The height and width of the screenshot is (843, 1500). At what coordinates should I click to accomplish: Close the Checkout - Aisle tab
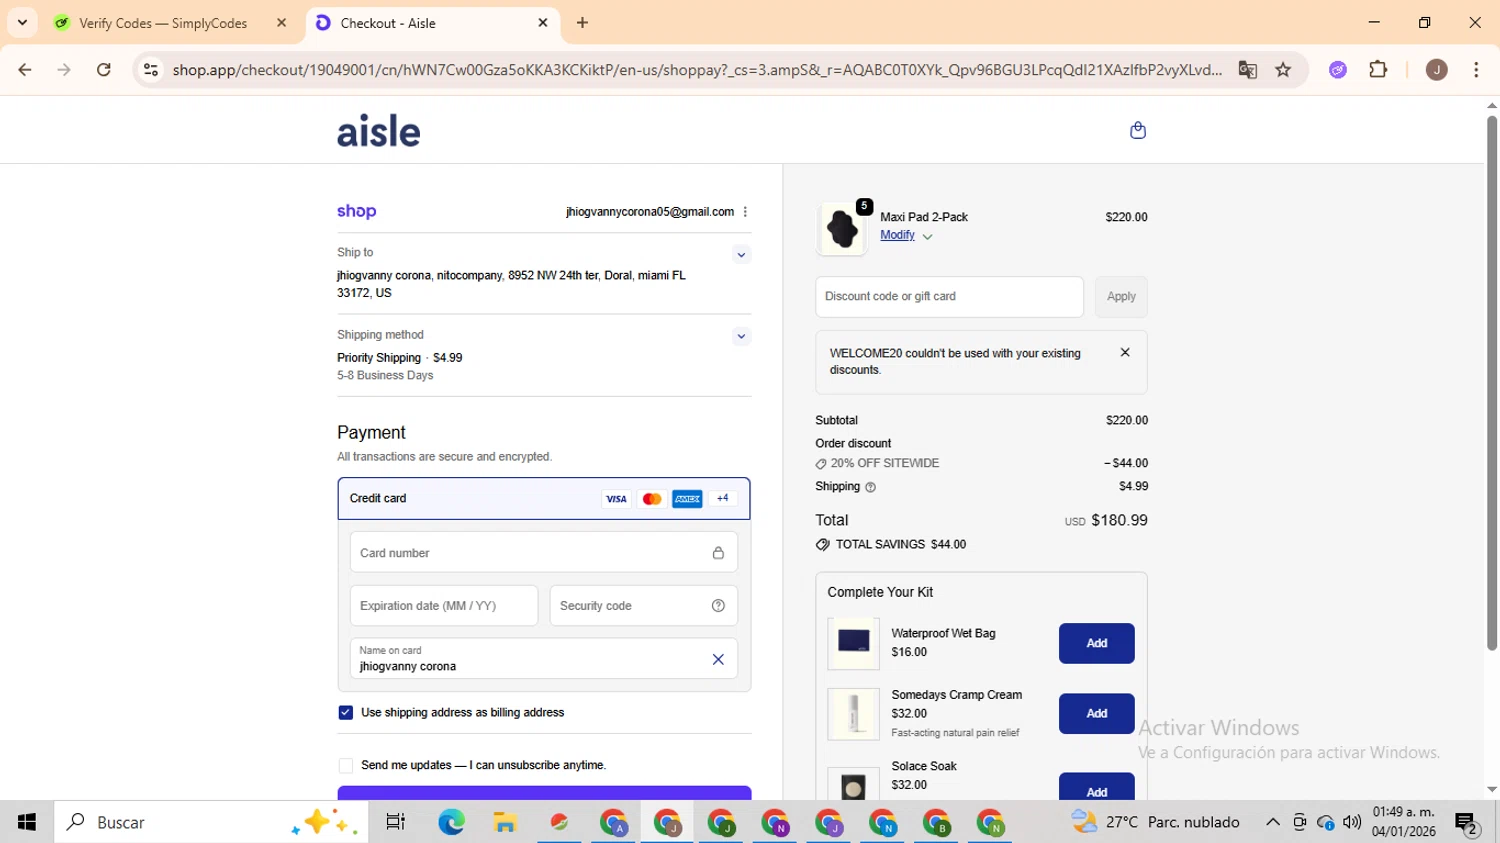point(543,22)
